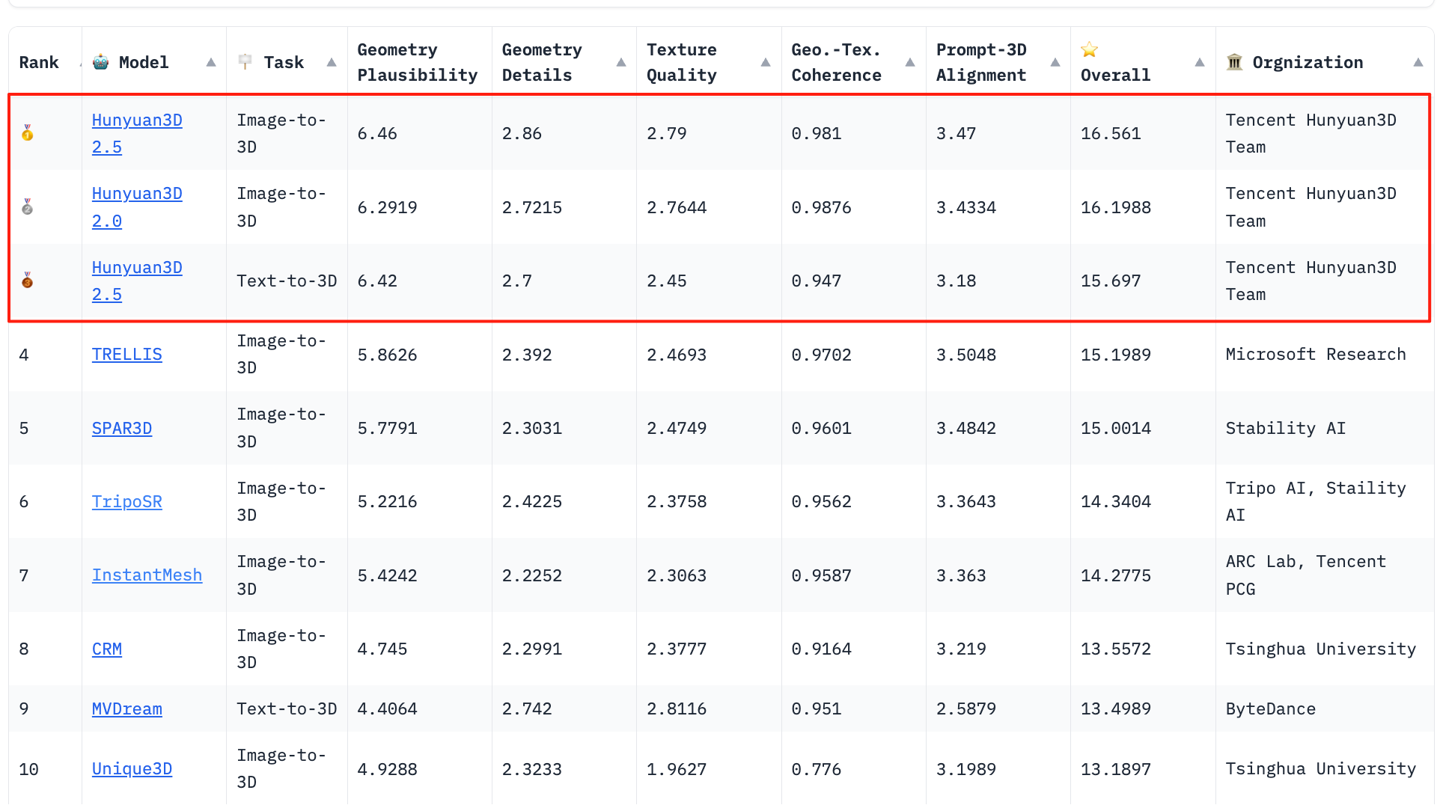Click the MVDream model link

[127, 709]
